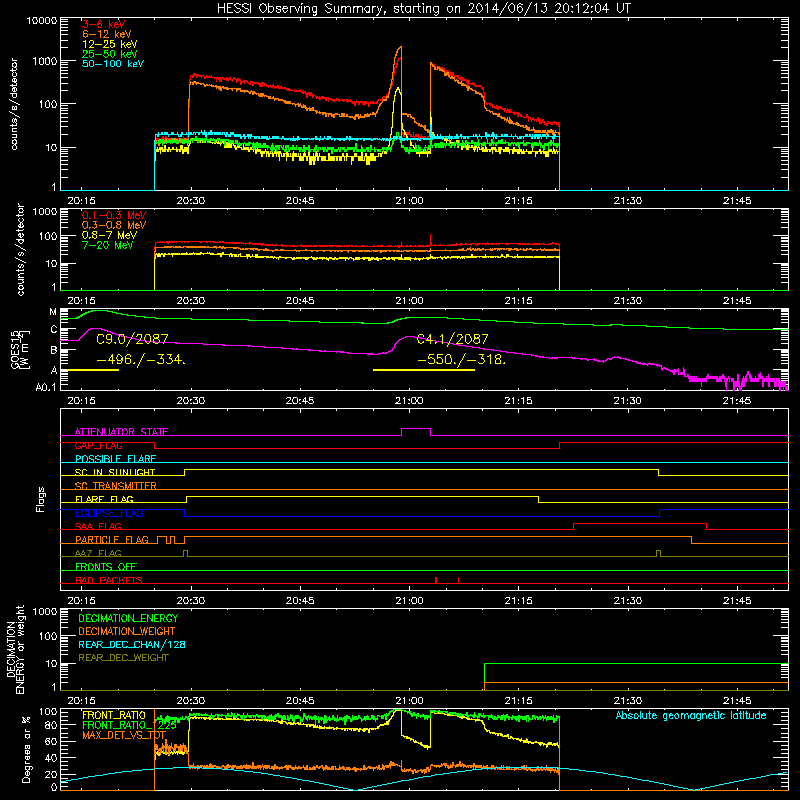Click the C9.0/2087 flare annotation
Image resolution: width=800 pixels, height=800 pixels.
coord(132,339)
